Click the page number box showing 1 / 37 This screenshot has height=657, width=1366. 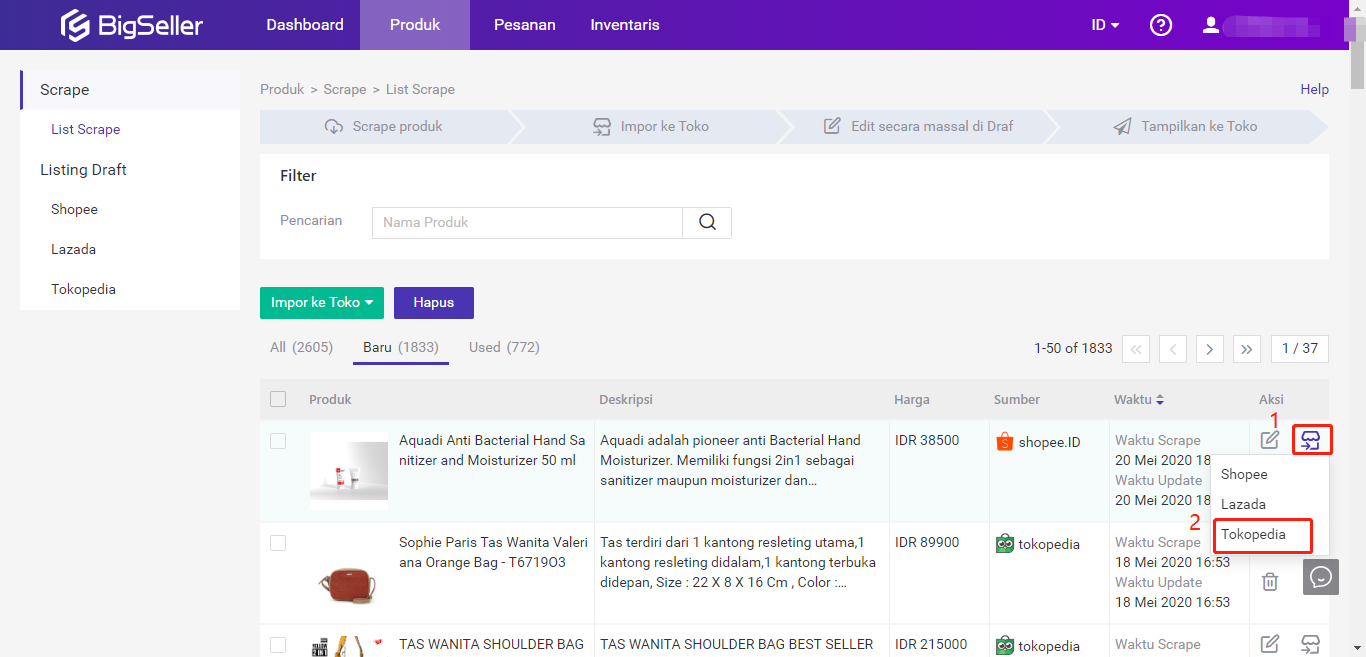pos(1300,349)
